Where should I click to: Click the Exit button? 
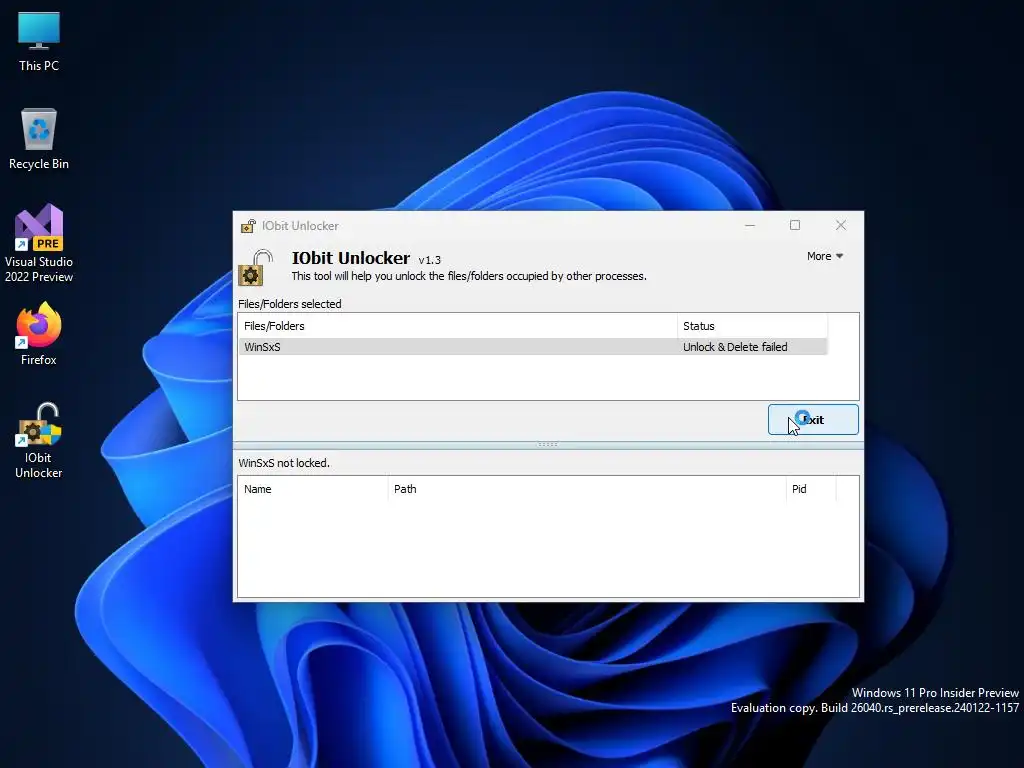tap(813, 419)
